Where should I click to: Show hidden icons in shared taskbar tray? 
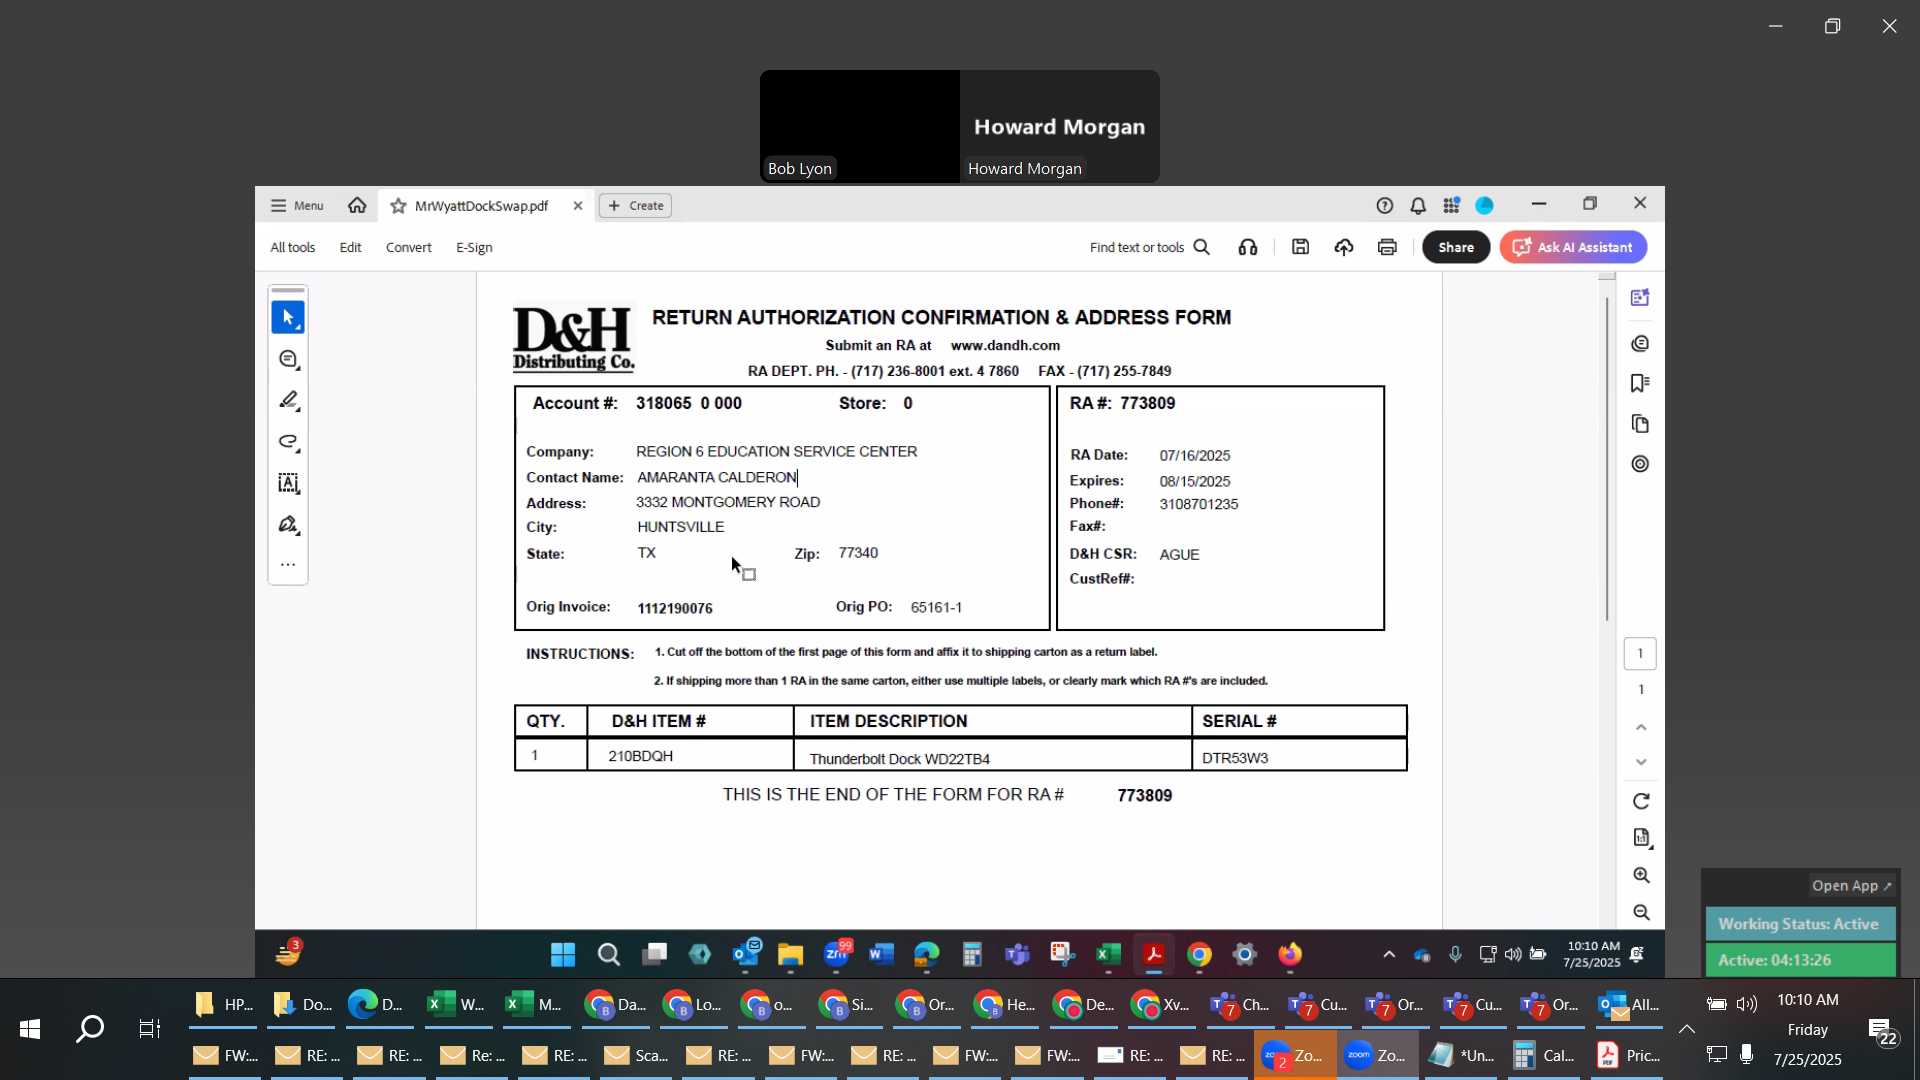click(x=1389, y=955)
